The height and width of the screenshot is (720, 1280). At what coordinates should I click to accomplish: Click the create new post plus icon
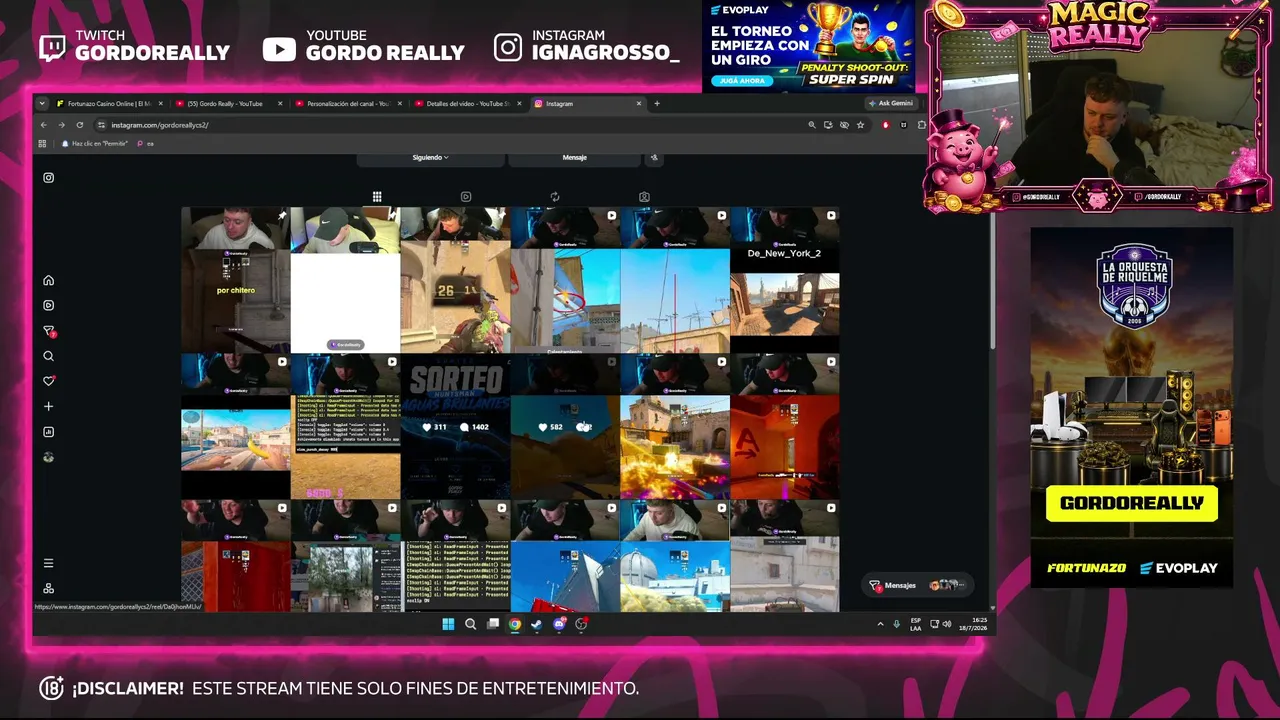48,407
